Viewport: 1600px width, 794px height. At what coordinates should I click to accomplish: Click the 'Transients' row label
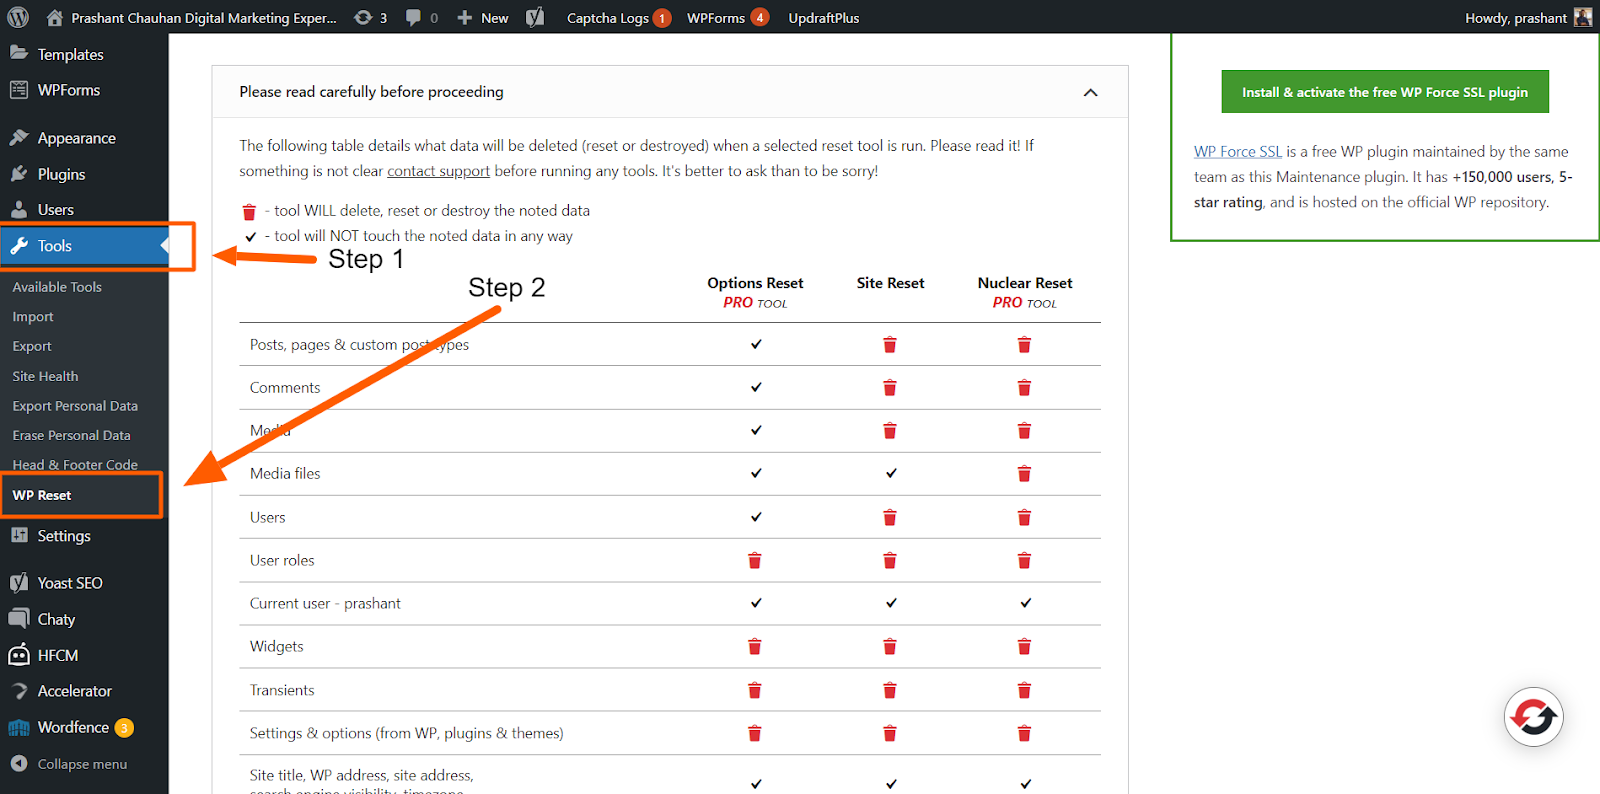coord(282,691)
